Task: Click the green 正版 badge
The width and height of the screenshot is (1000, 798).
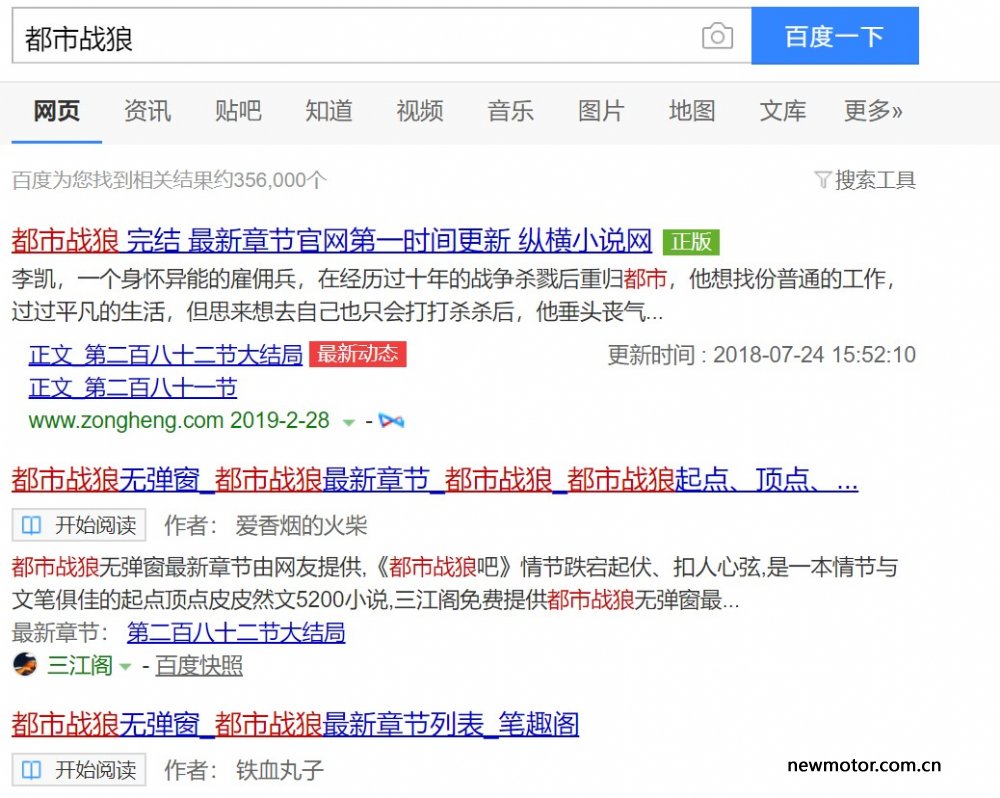Action: click(x=691, y=242)
